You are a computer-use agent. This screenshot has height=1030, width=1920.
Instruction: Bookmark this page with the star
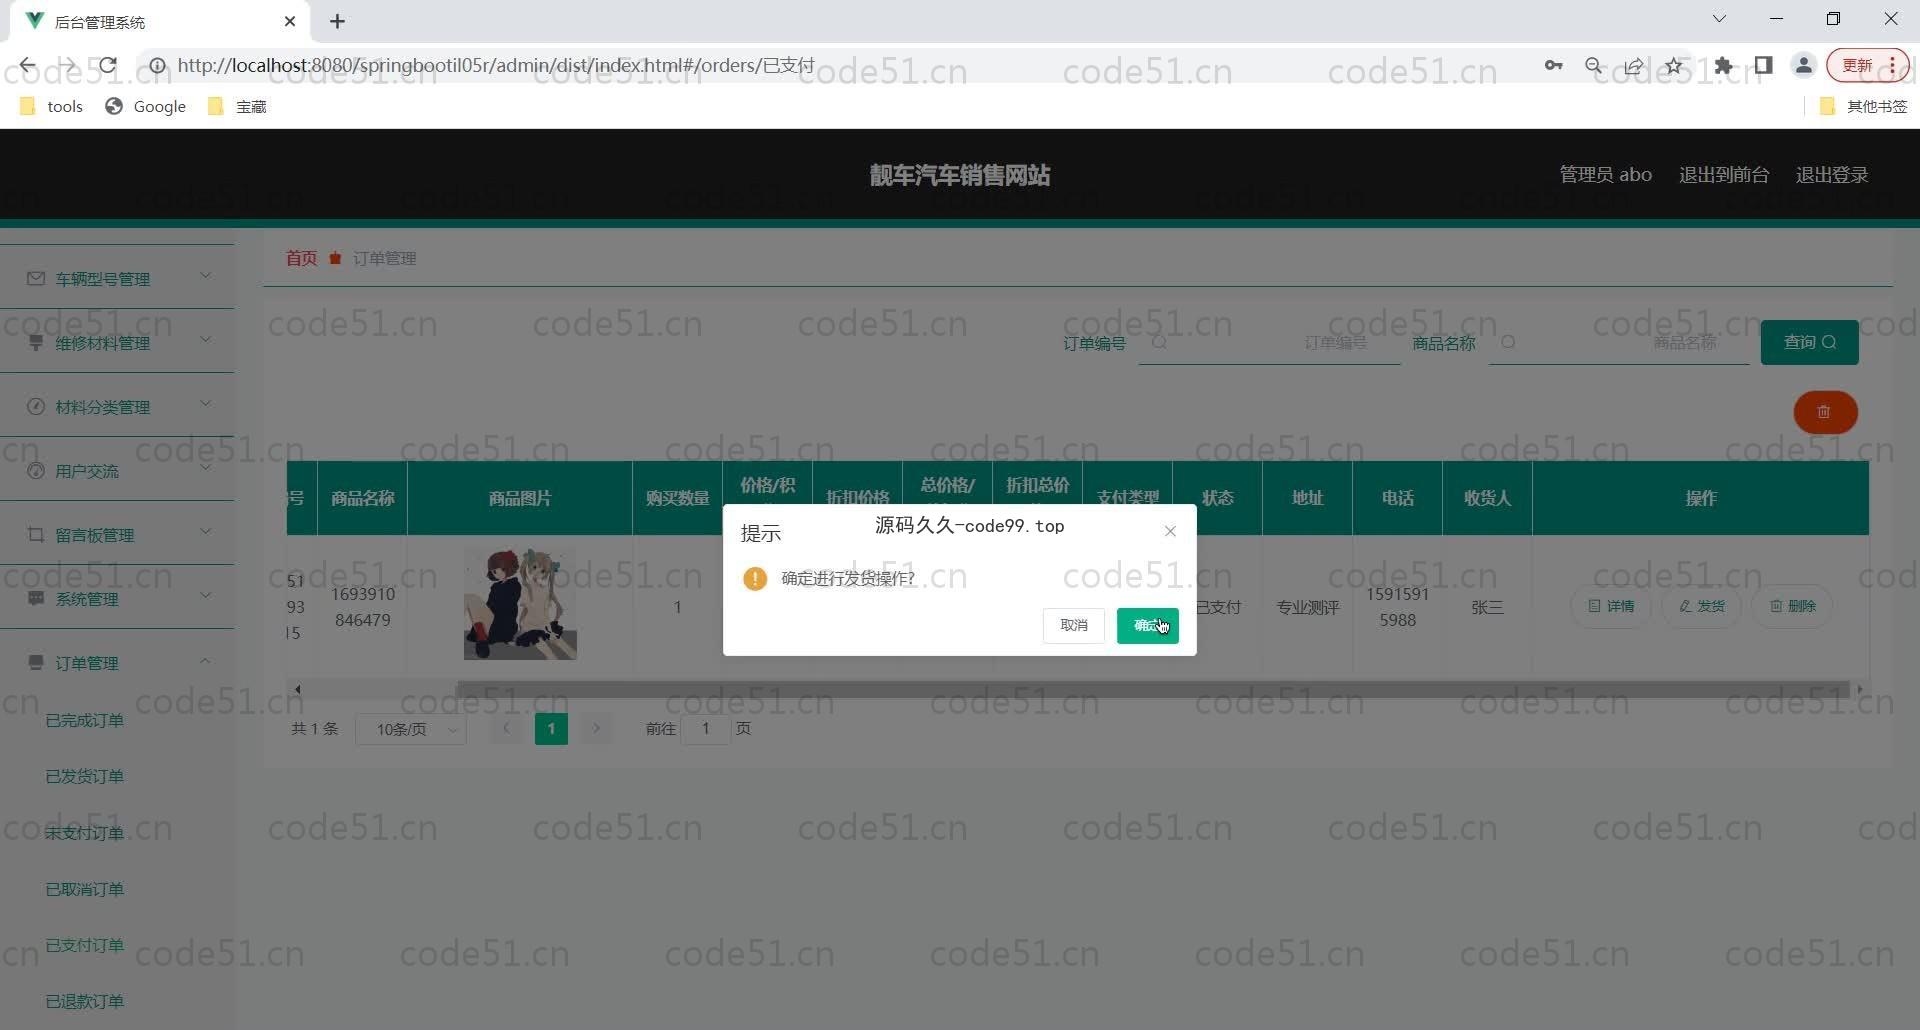pos(1674,65)
